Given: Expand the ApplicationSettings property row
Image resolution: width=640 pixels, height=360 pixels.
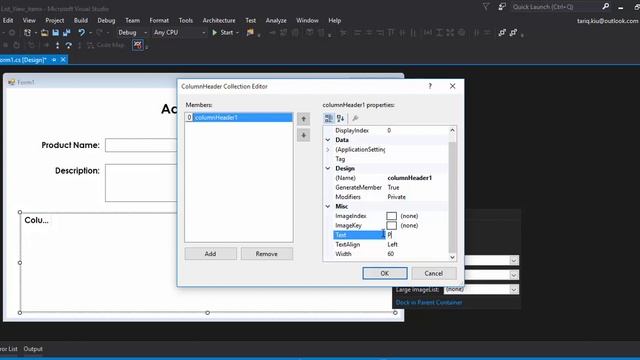Looking at the screenshot, I should click(x=328, y=149).
